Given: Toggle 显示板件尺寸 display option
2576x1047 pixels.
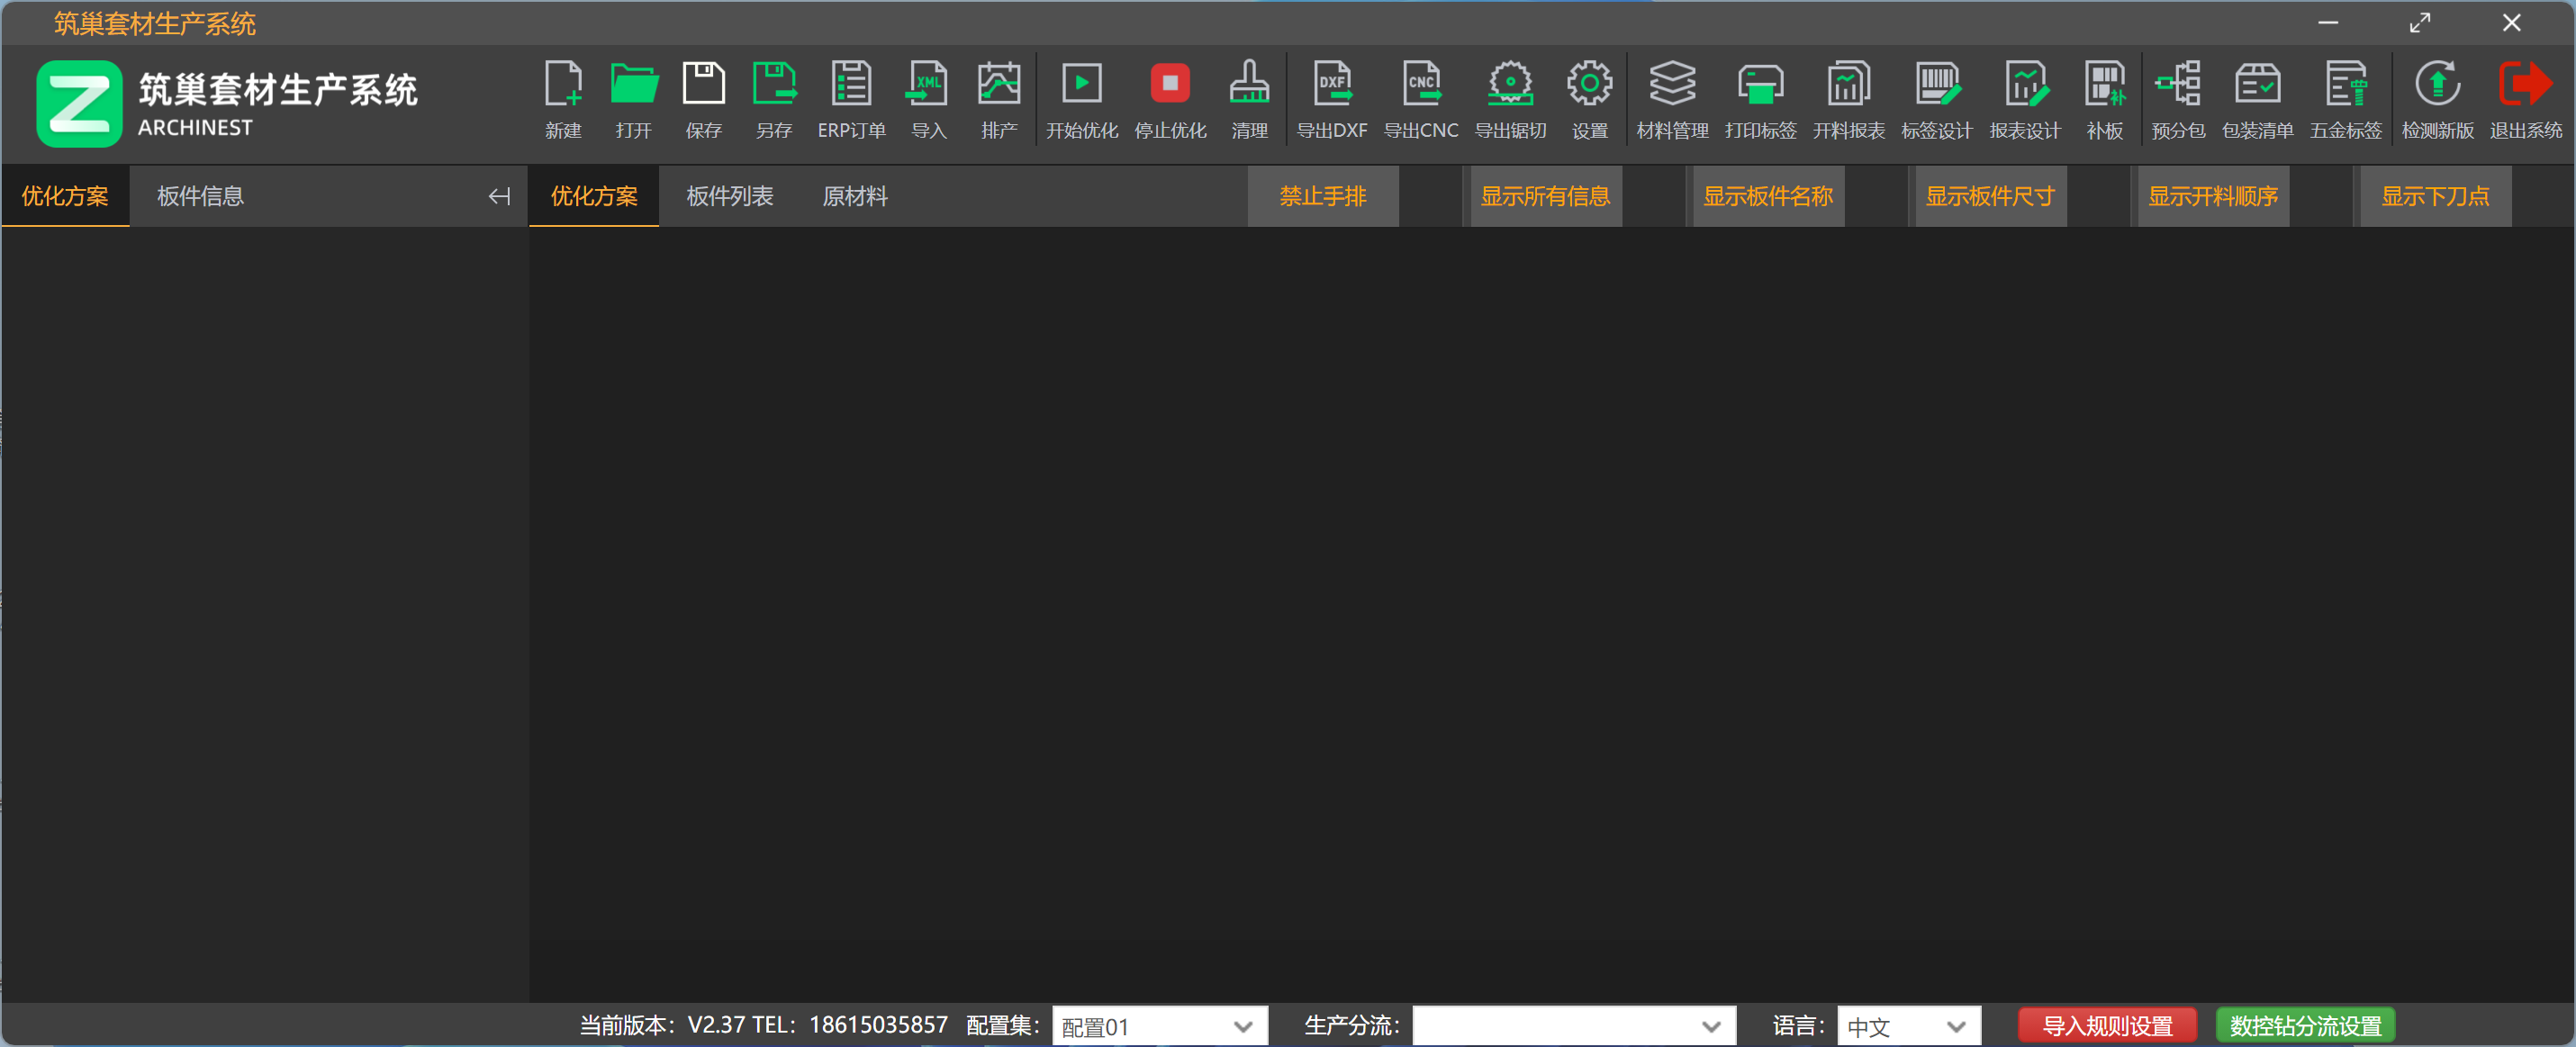Looking at the screenshot, I should click(x=1990, y=196).
